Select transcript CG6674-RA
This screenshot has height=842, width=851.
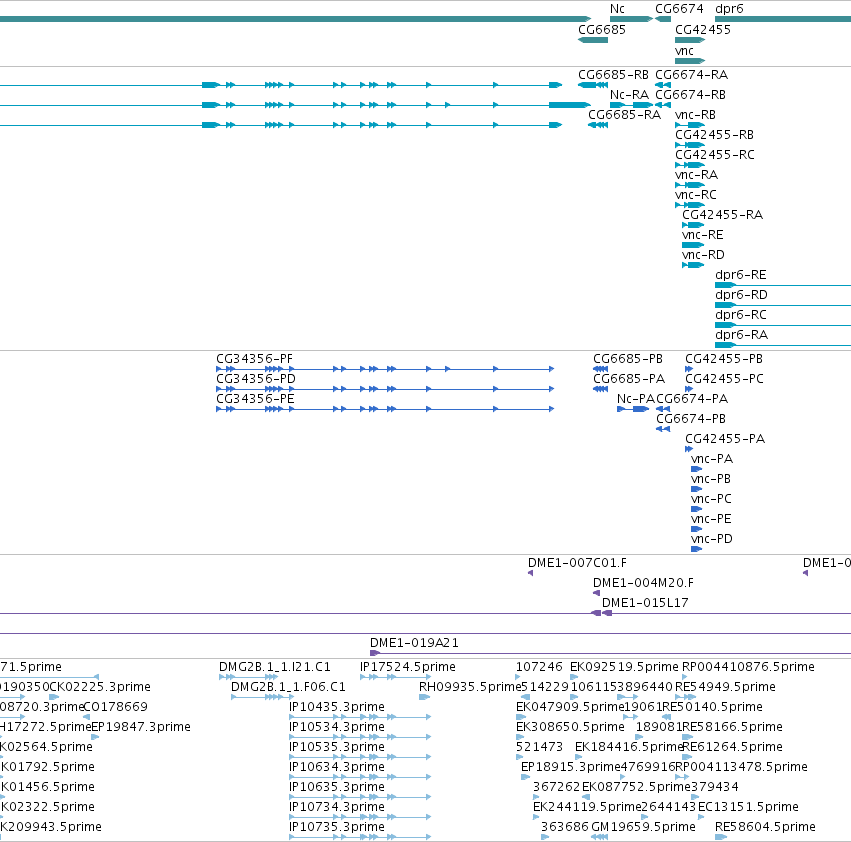point(691,75)
